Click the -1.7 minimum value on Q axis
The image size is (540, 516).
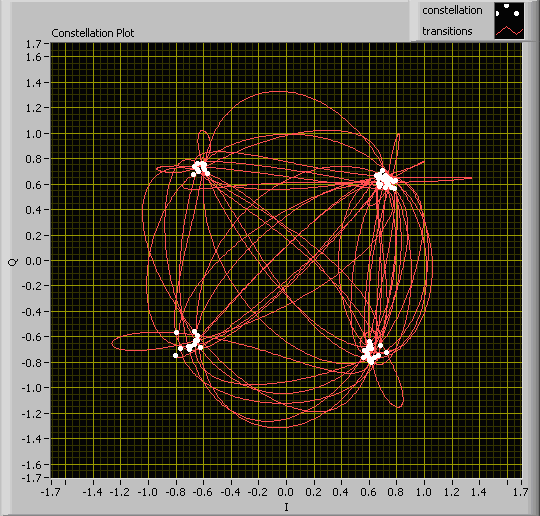[31, 478]
